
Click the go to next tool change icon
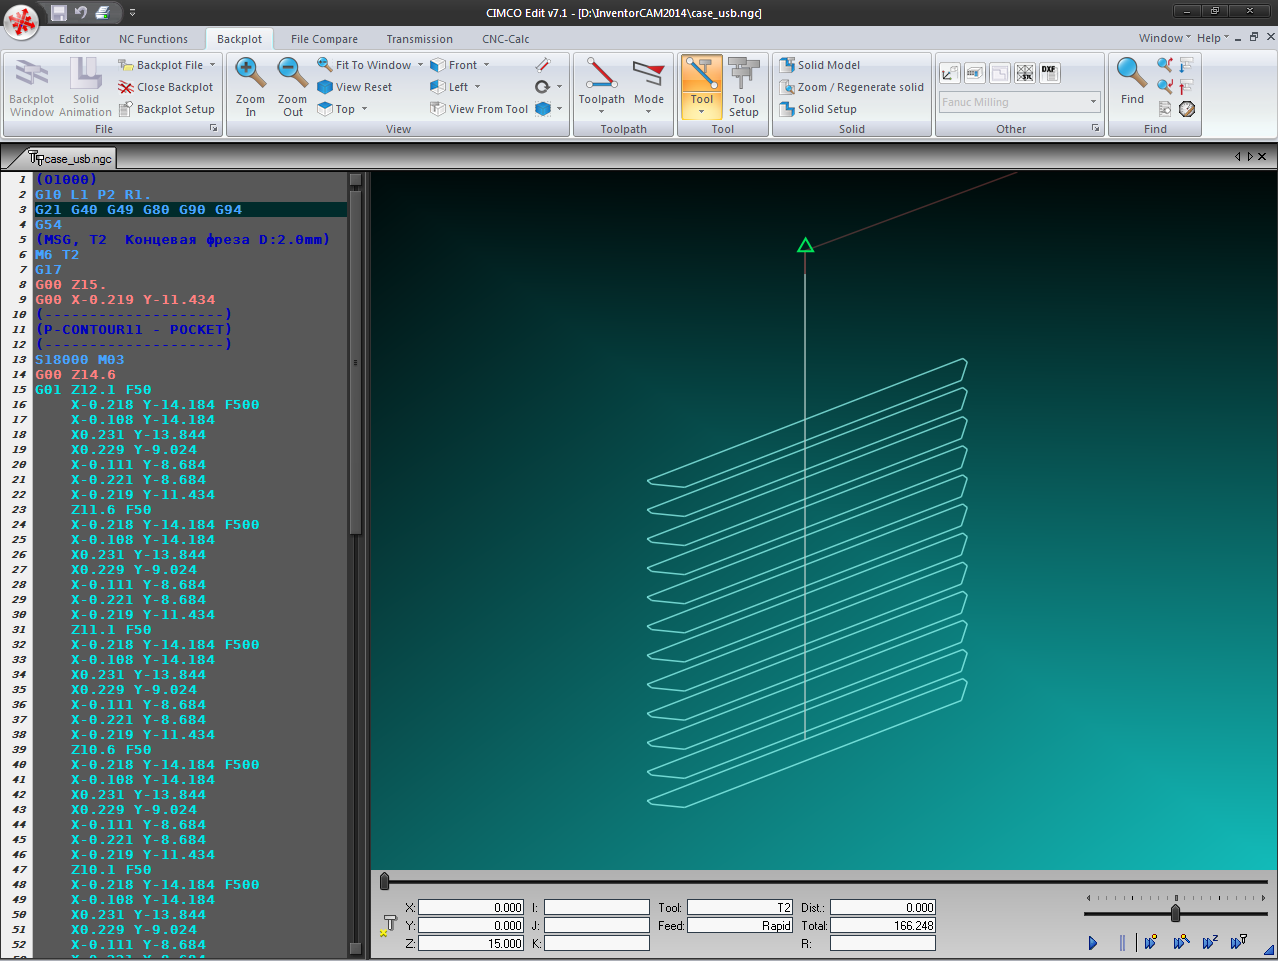coord(1187,65)
